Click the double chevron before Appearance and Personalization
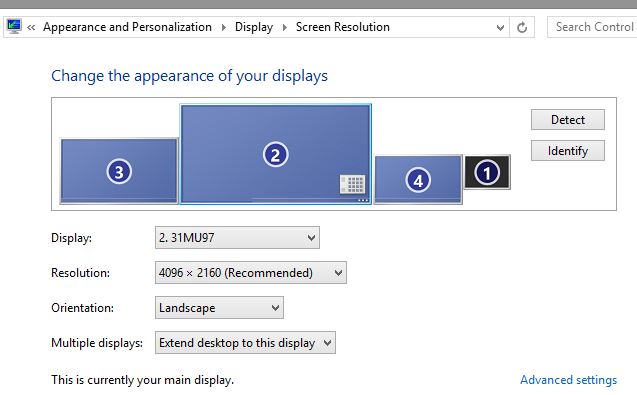Screen dimensions: 637x395 (x=31, y=27)
